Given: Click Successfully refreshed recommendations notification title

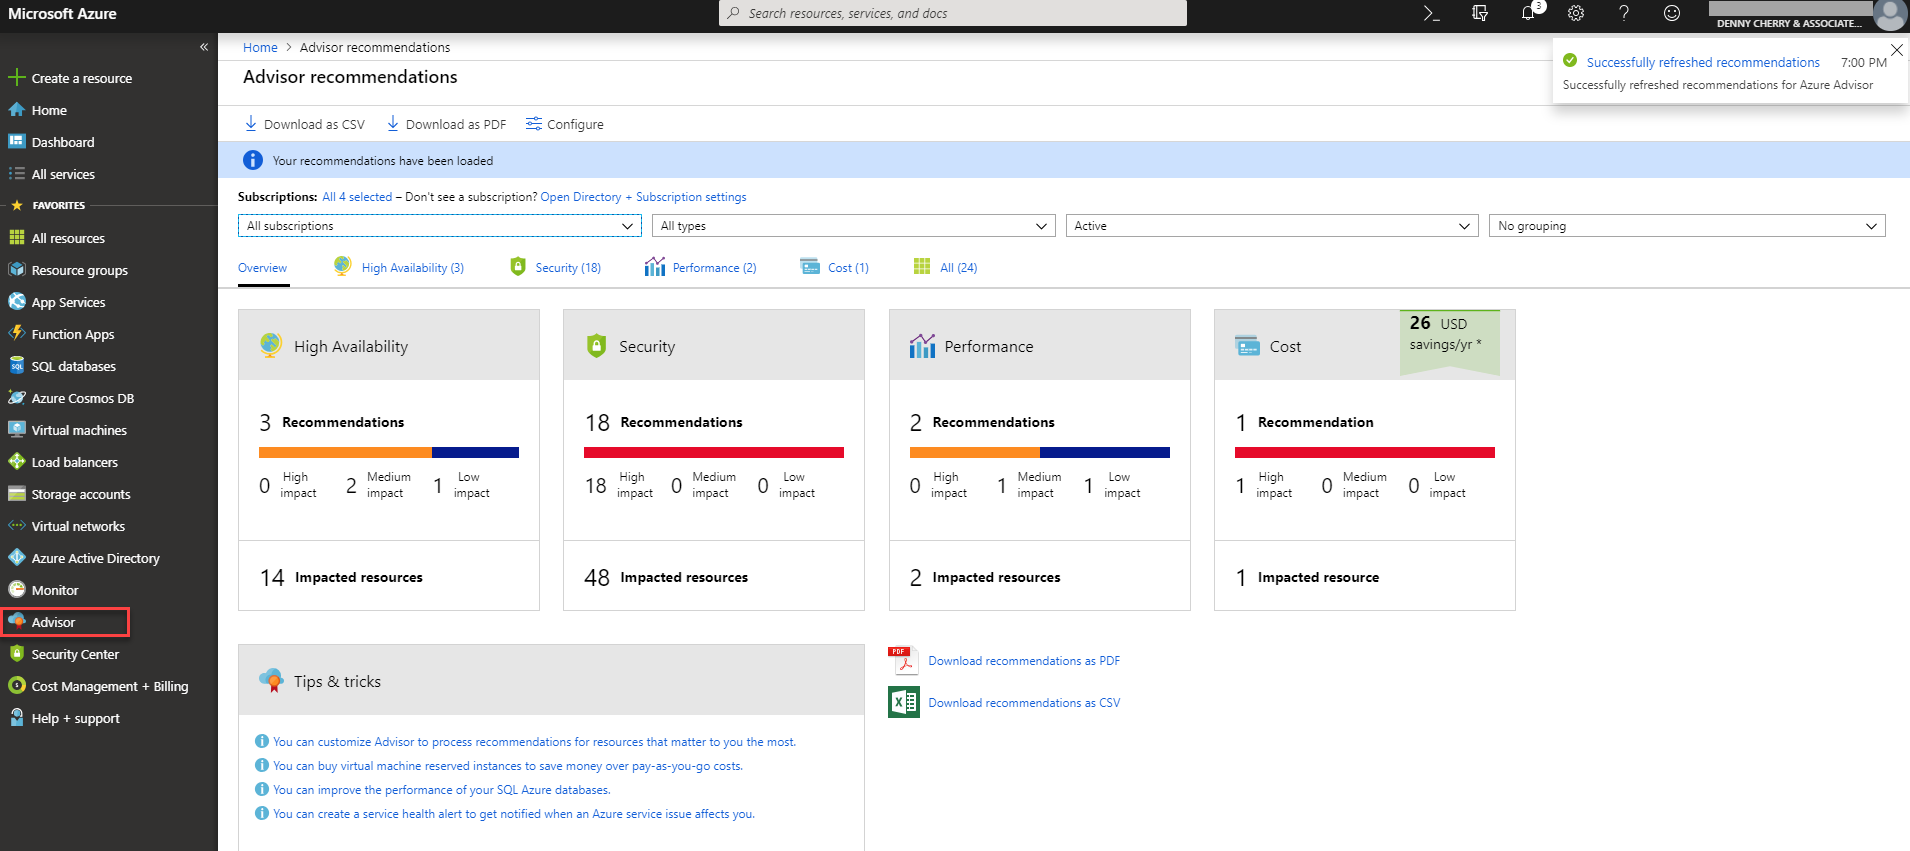Looking at the screenshot, I should pyautogui.click(x=1703, y=62).
